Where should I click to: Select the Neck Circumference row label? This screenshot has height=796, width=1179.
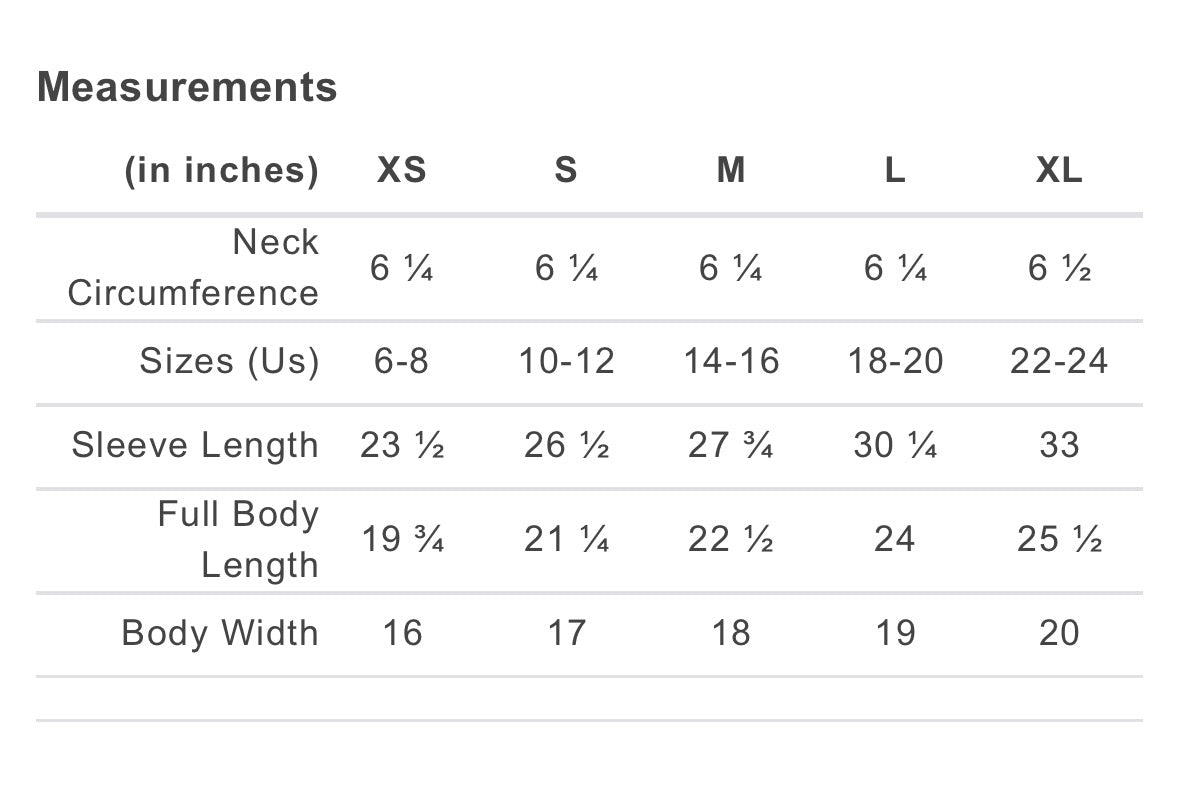coord(193,267)
